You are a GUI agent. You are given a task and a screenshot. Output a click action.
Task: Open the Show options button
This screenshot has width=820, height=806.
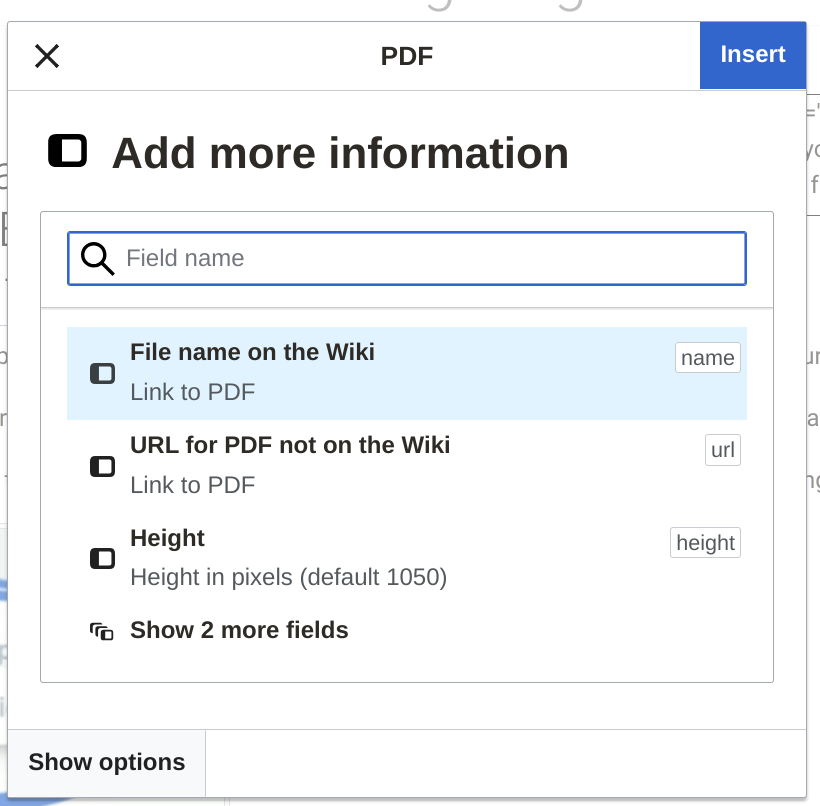point(107,762)
